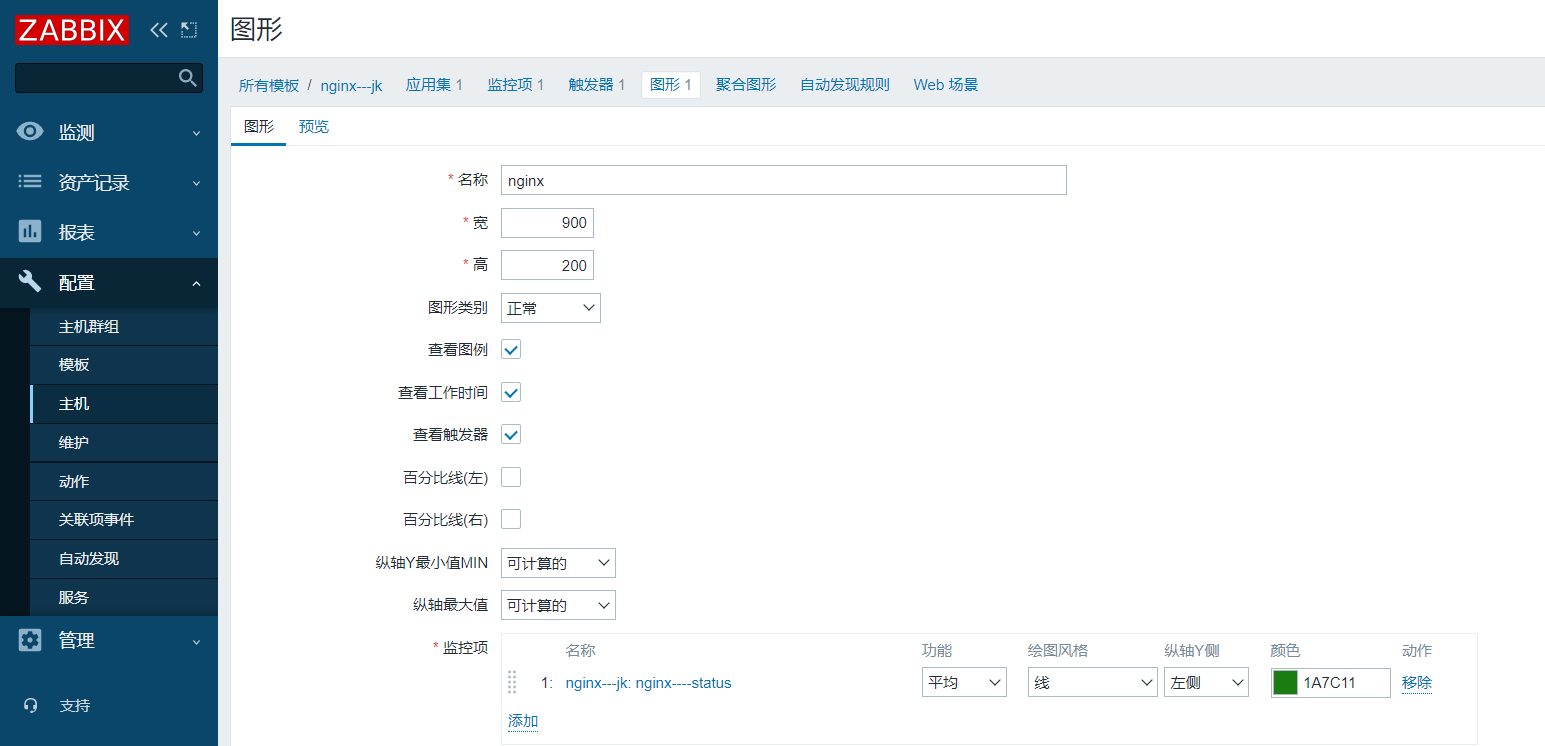Click the 宽 field showing 900

pos(547,223)
